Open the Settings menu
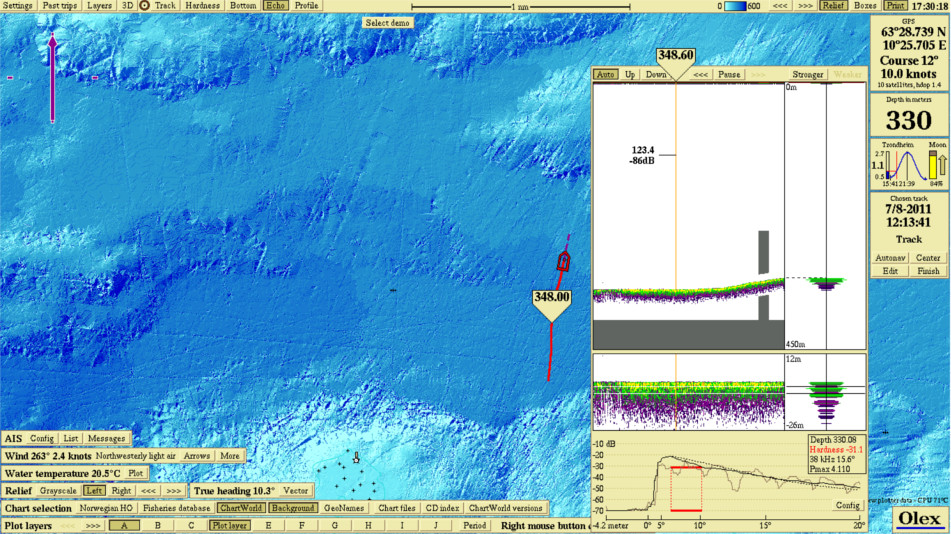 18,5
